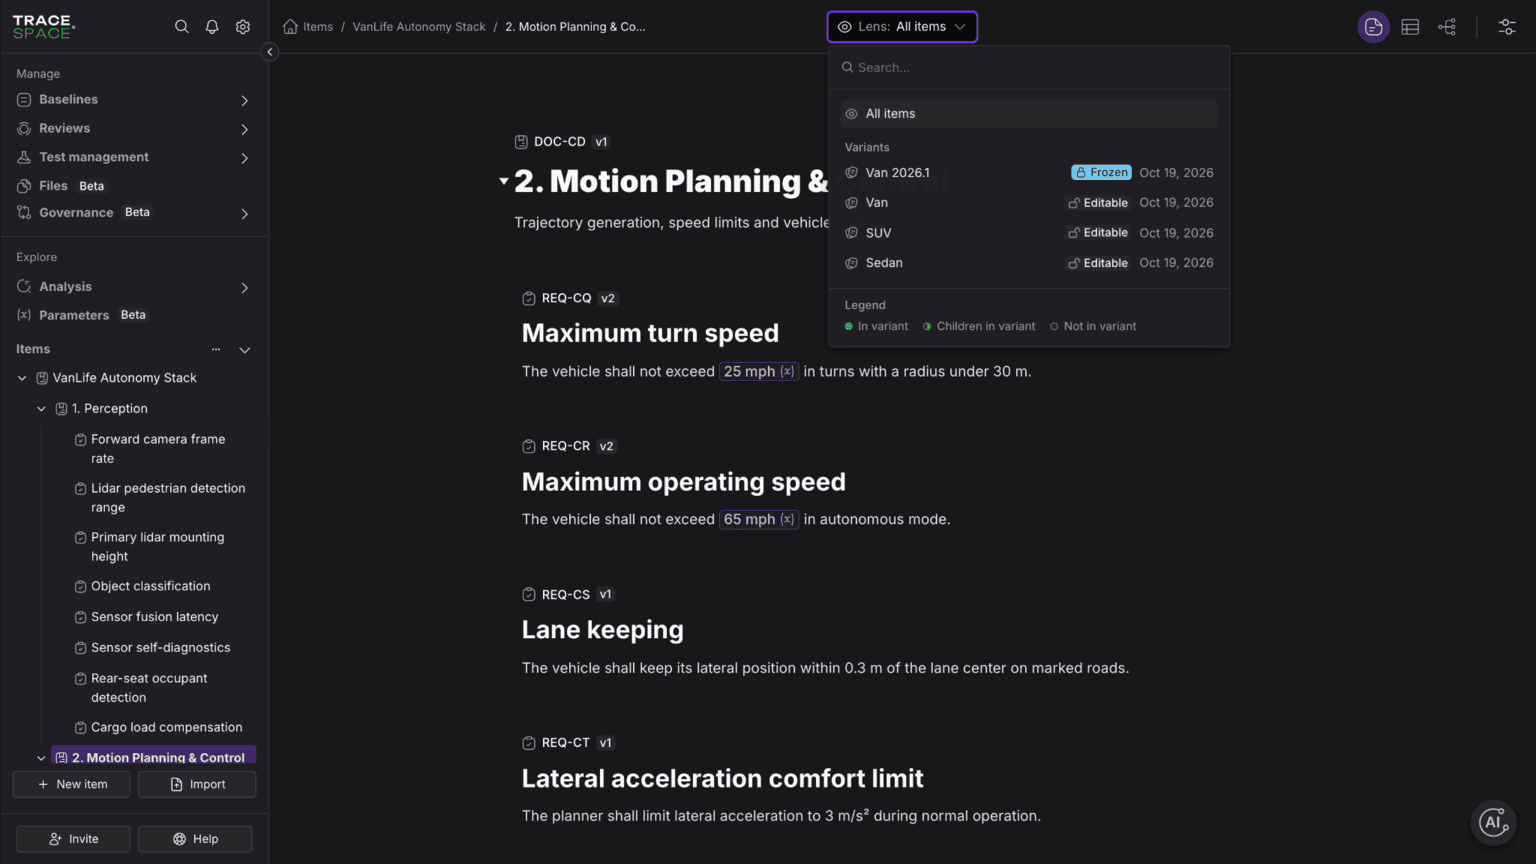Click the Invite button
Viewport: 1536px width, 864px height.
(73, 839)
